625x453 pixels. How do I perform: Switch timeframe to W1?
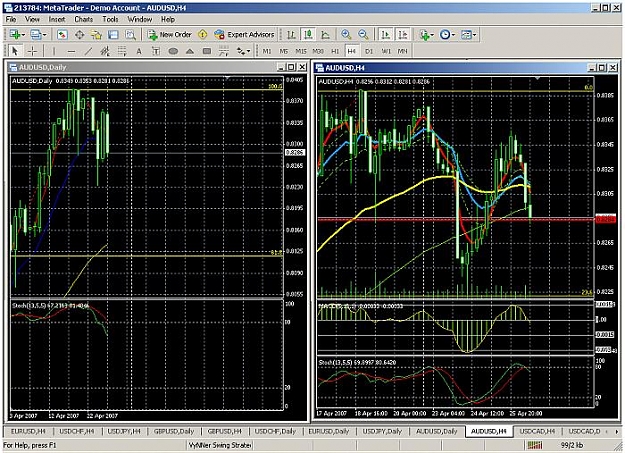(x=386, y=51)
